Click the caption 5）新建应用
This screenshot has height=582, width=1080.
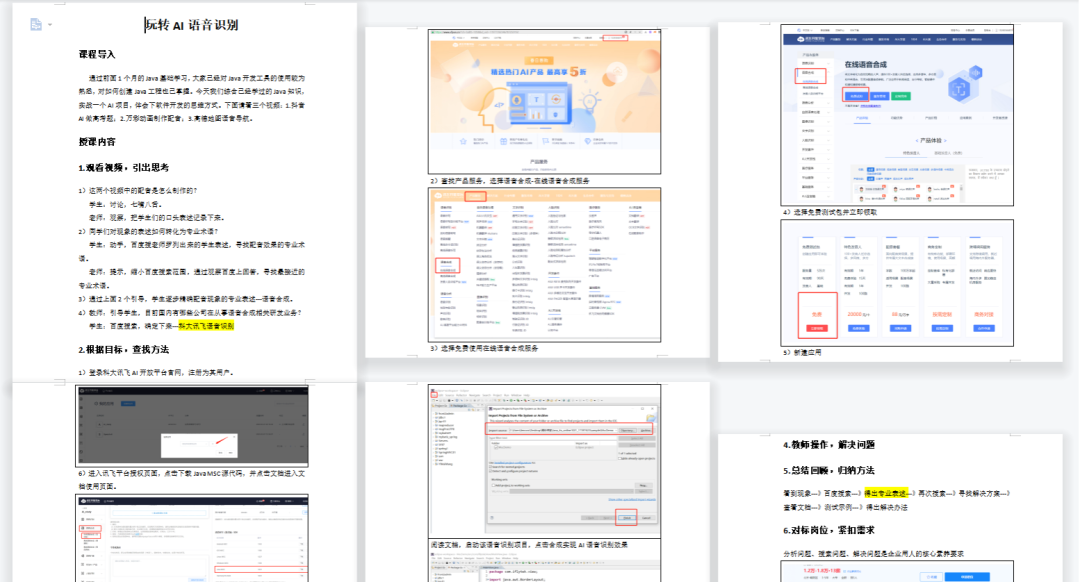coord(801,353)
